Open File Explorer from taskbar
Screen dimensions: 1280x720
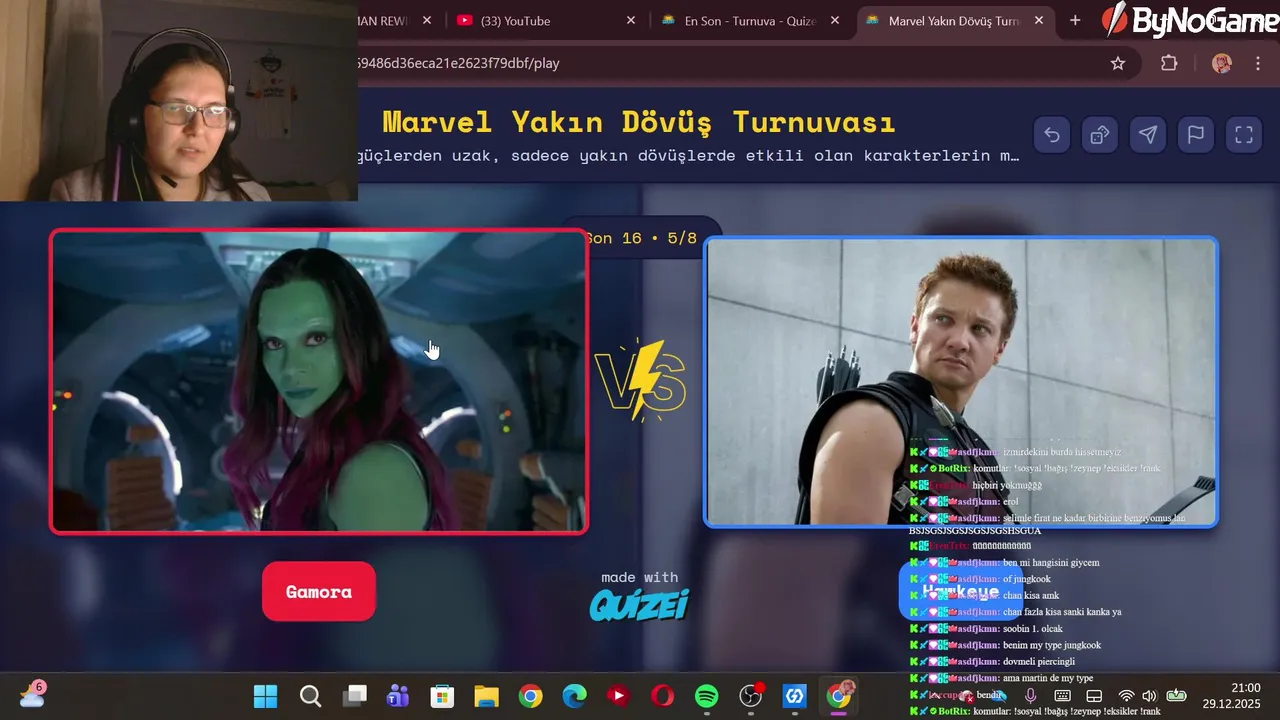coord(486,696)
